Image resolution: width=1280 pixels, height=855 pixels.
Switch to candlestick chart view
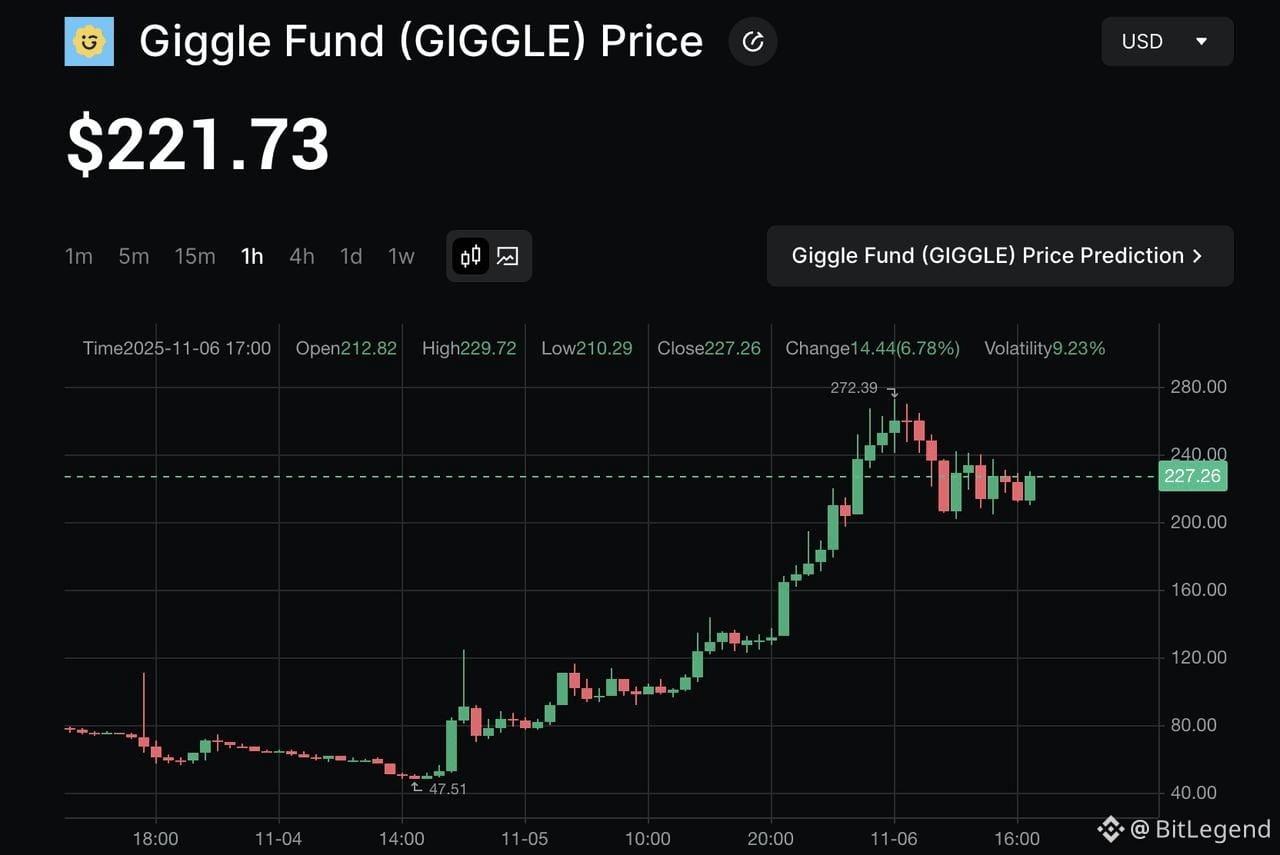(x=471, y=256)
